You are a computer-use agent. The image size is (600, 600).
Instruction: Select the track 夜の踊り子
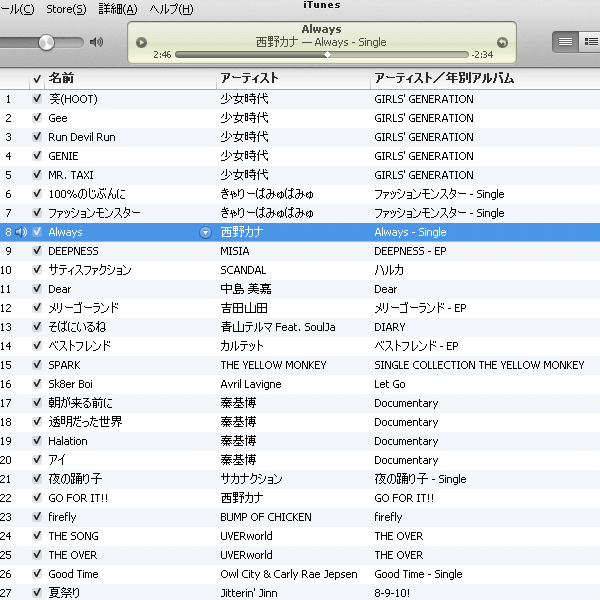point(75,479)
